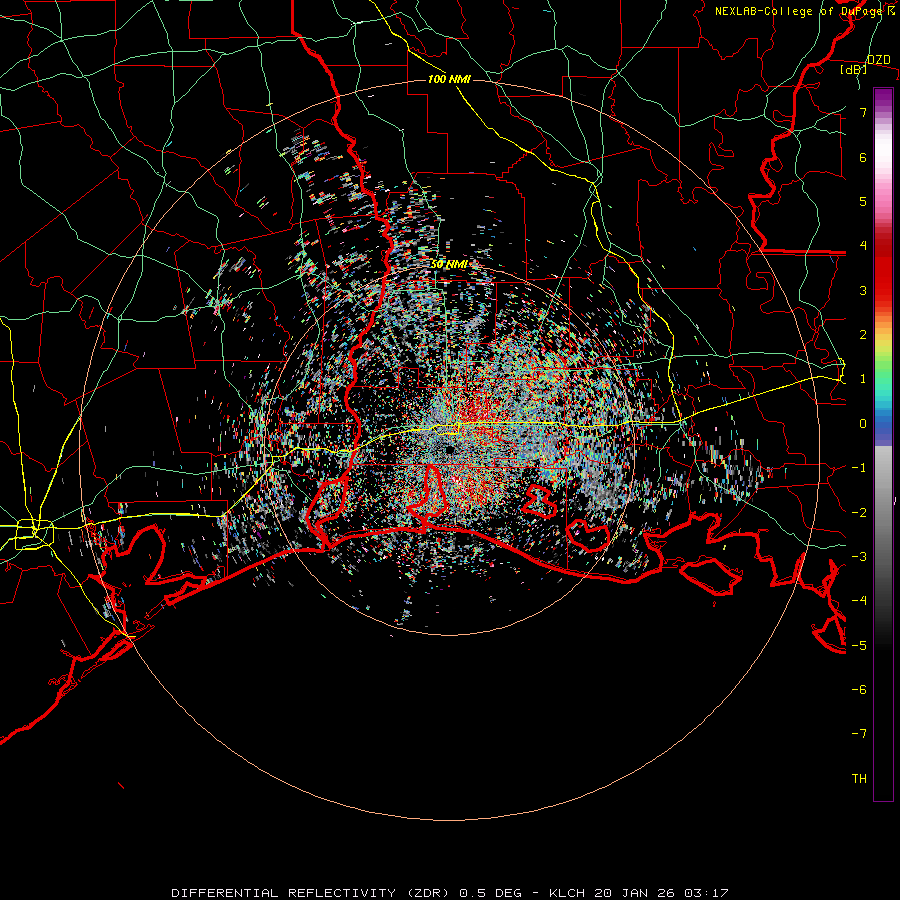Click the 6 value on color scale
The height and width of the screenshot is (900, 900).
coord(863,157)
